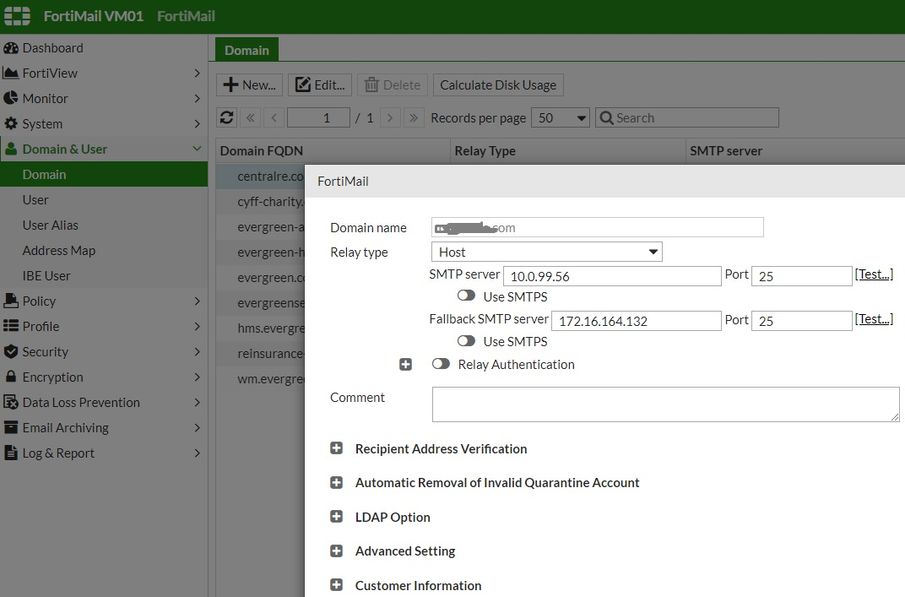Image resolution: width=905 pixels, height=597 pixels.
Task: Click the FortiView chart icon
Action: pos(11,73)
